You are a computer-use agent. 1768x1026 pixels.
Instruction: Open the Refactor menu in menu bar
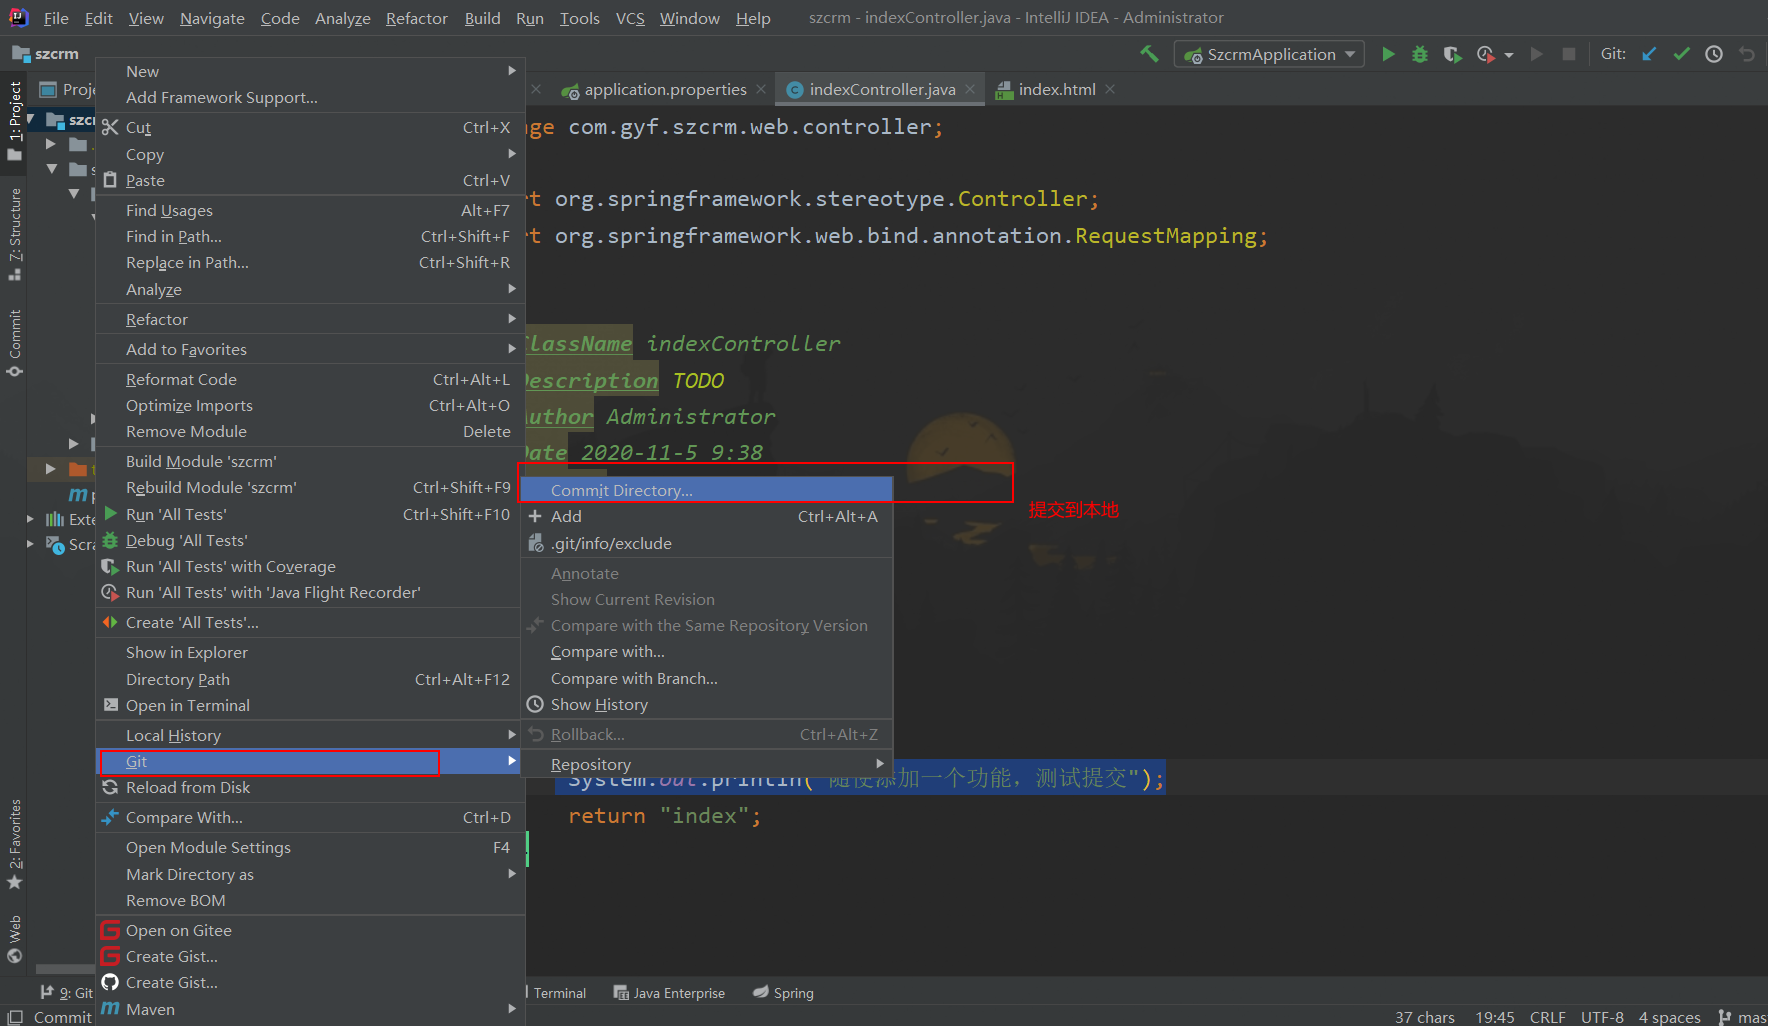[x=416, y=18]
